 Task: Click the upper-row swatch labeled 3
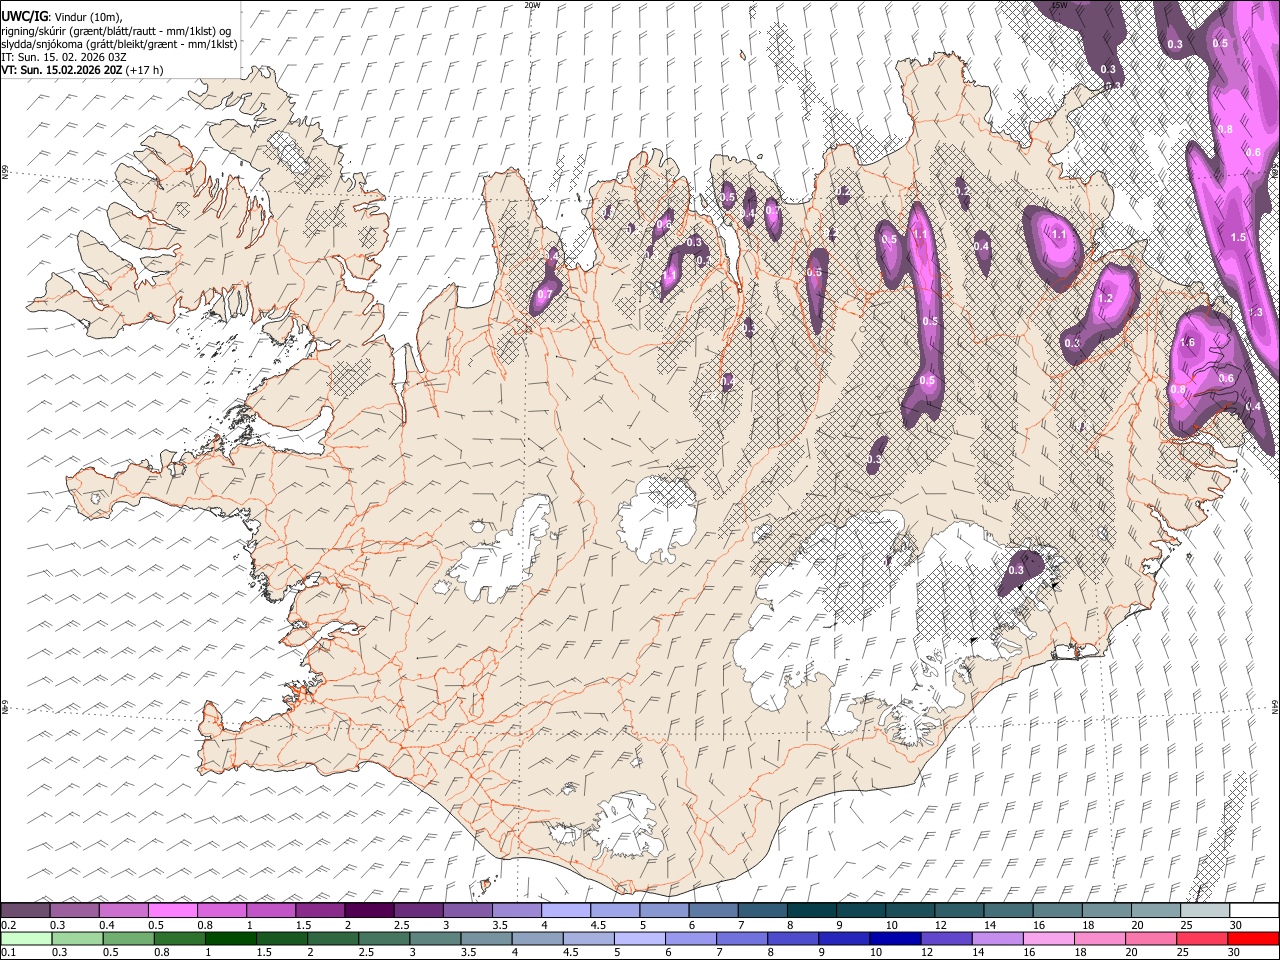[x=468, y=910]
